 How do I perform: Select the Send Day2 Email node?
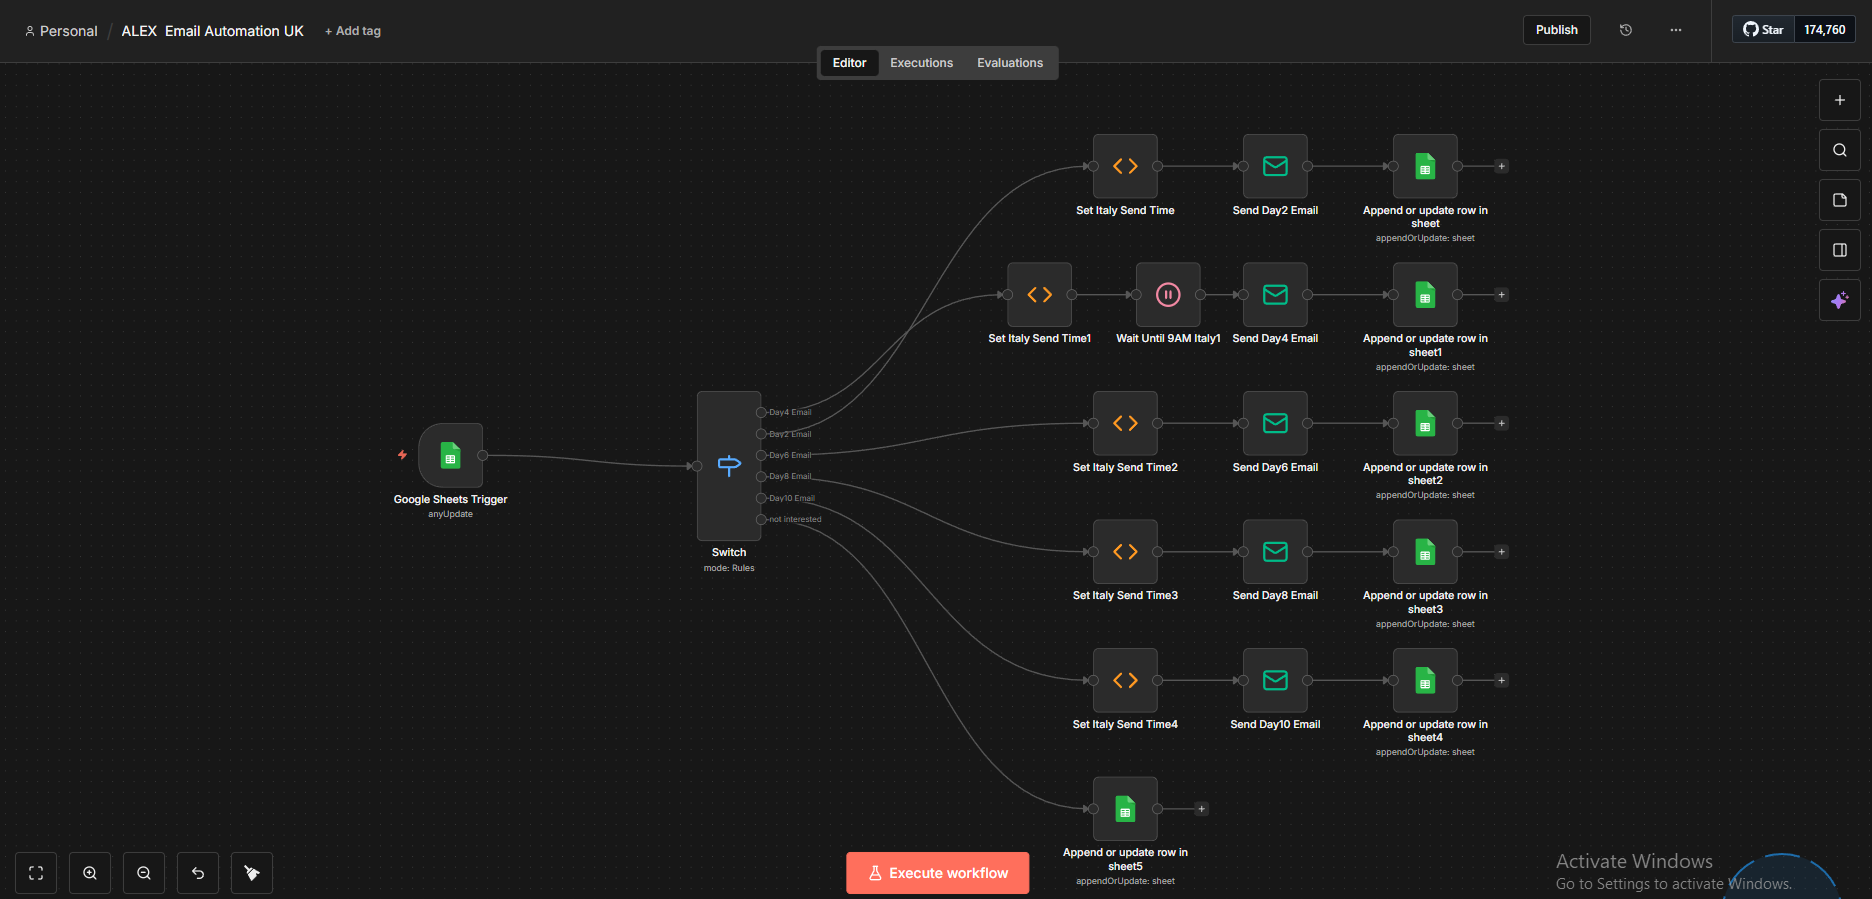pyautogui.click(x=1275, y=167)
